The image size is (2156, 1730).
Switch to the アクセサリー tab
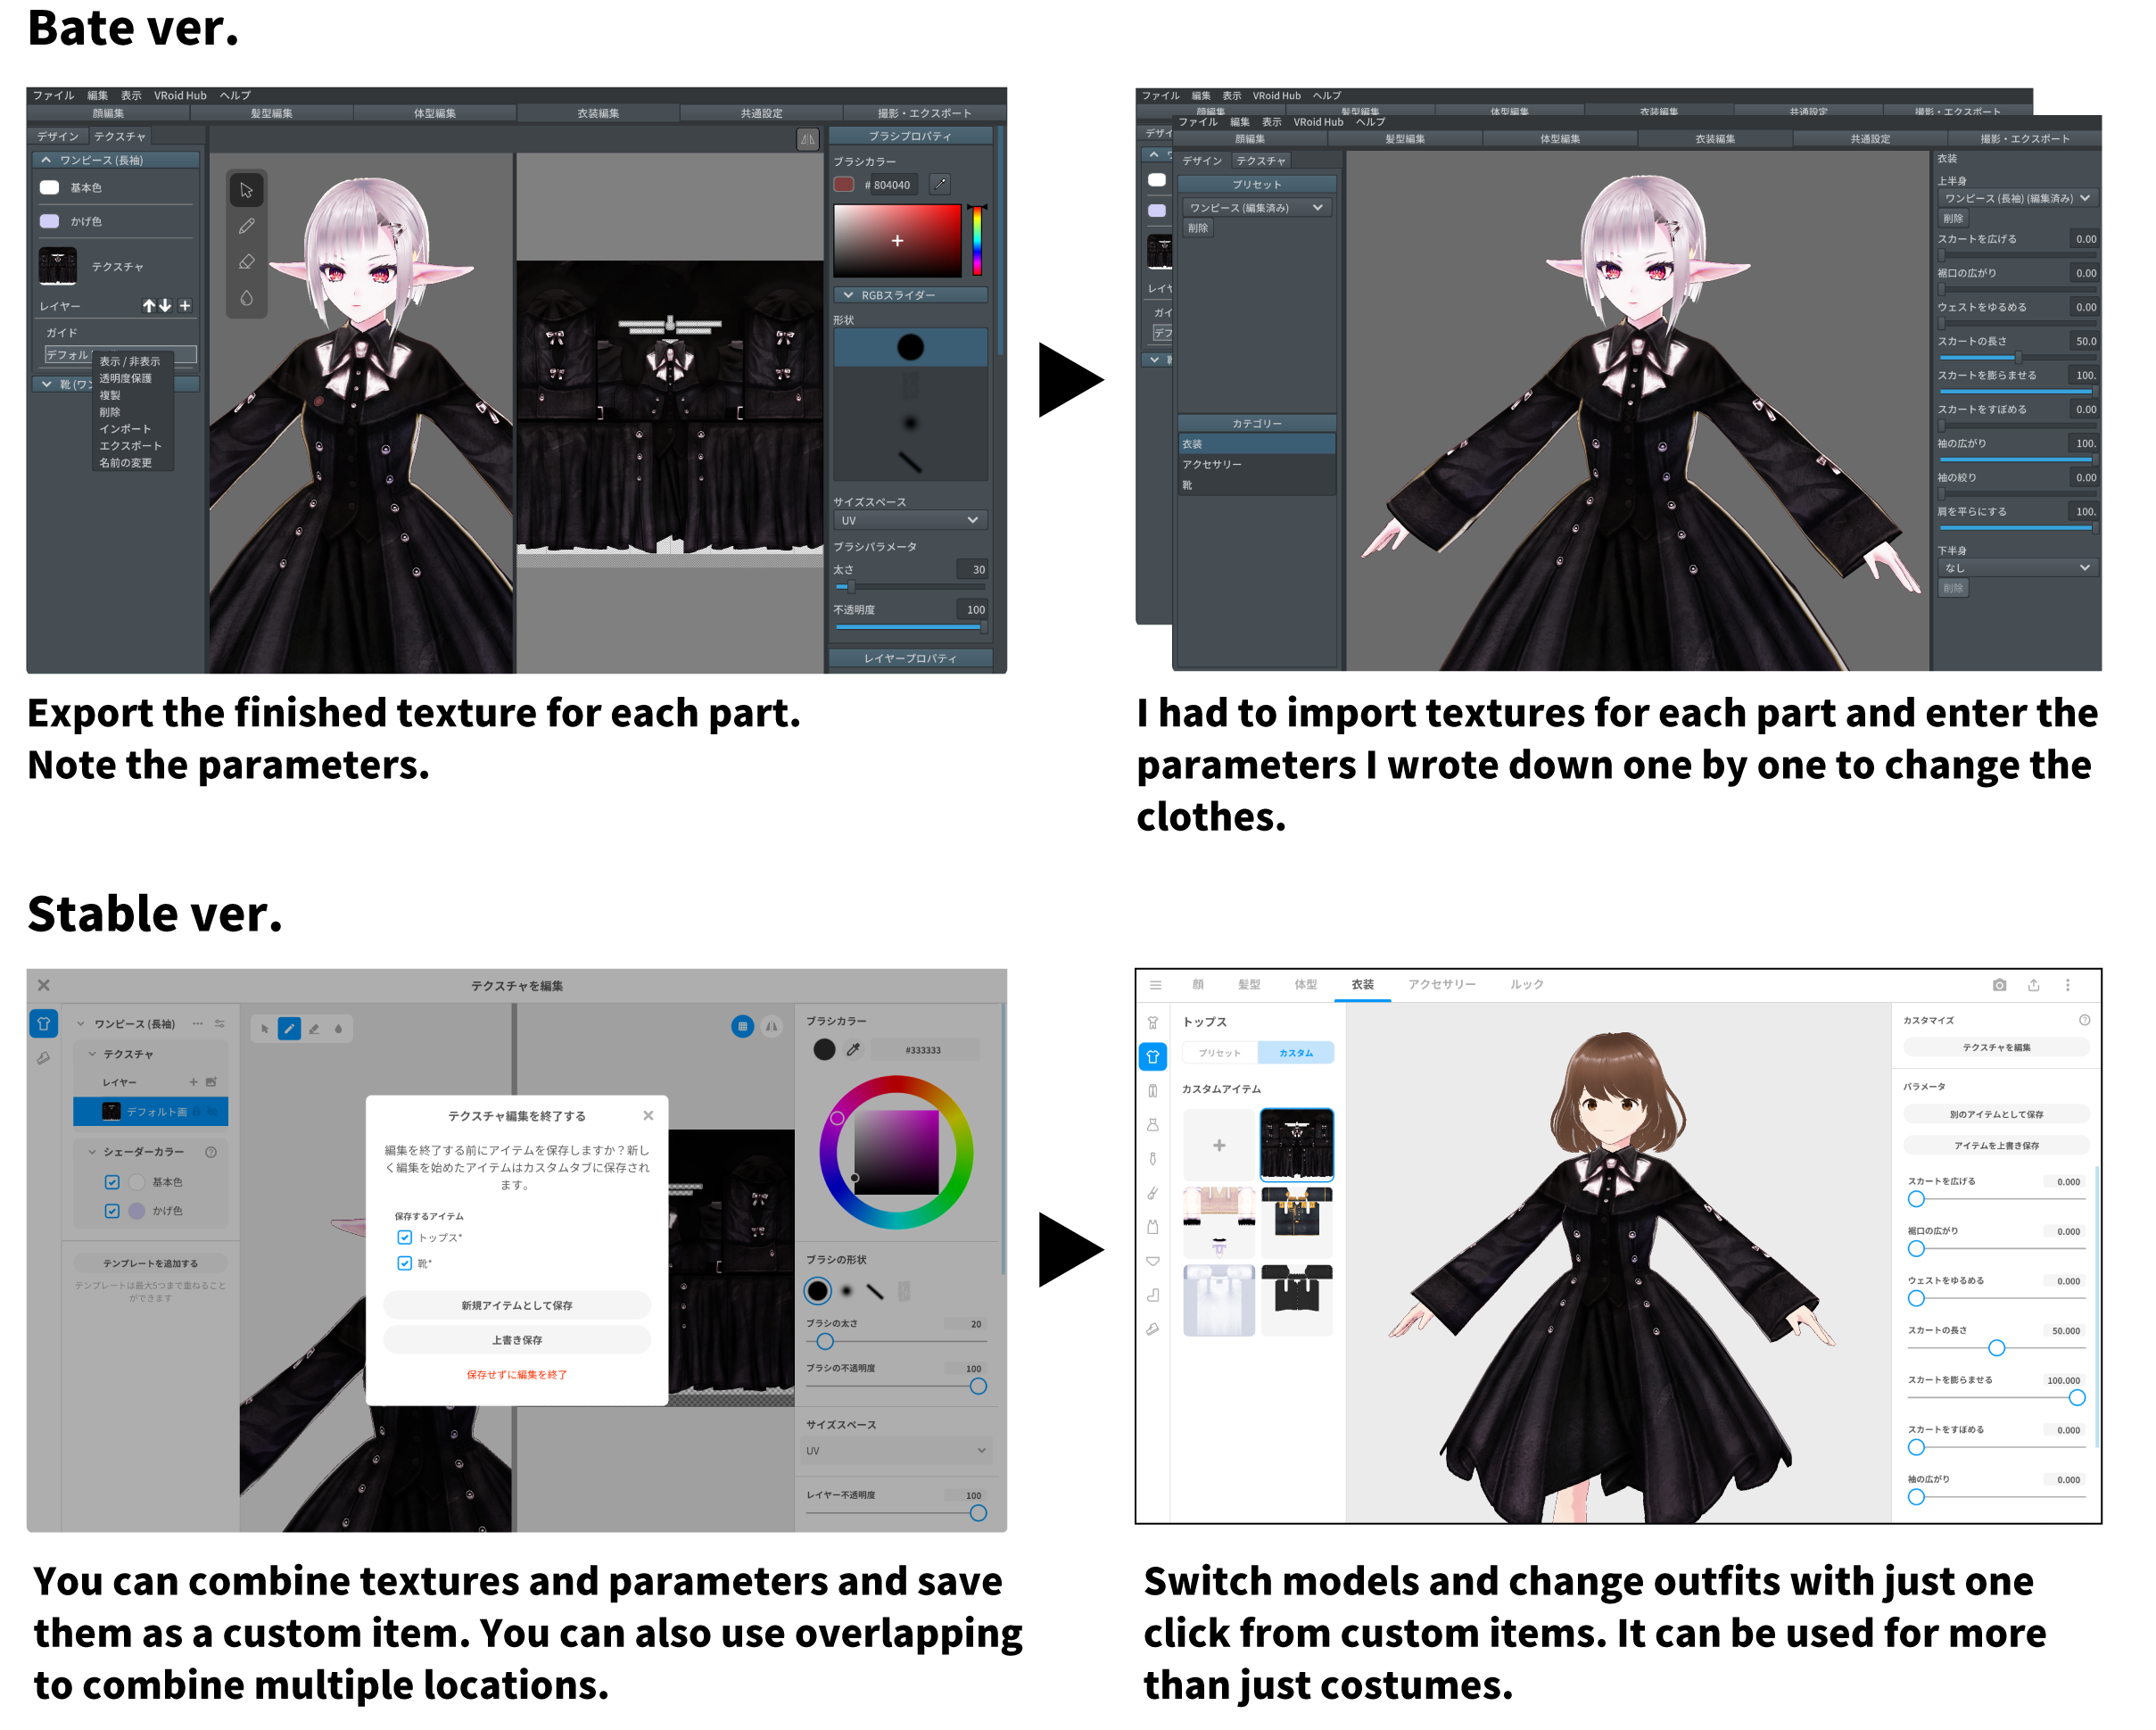coord(1445,987)
